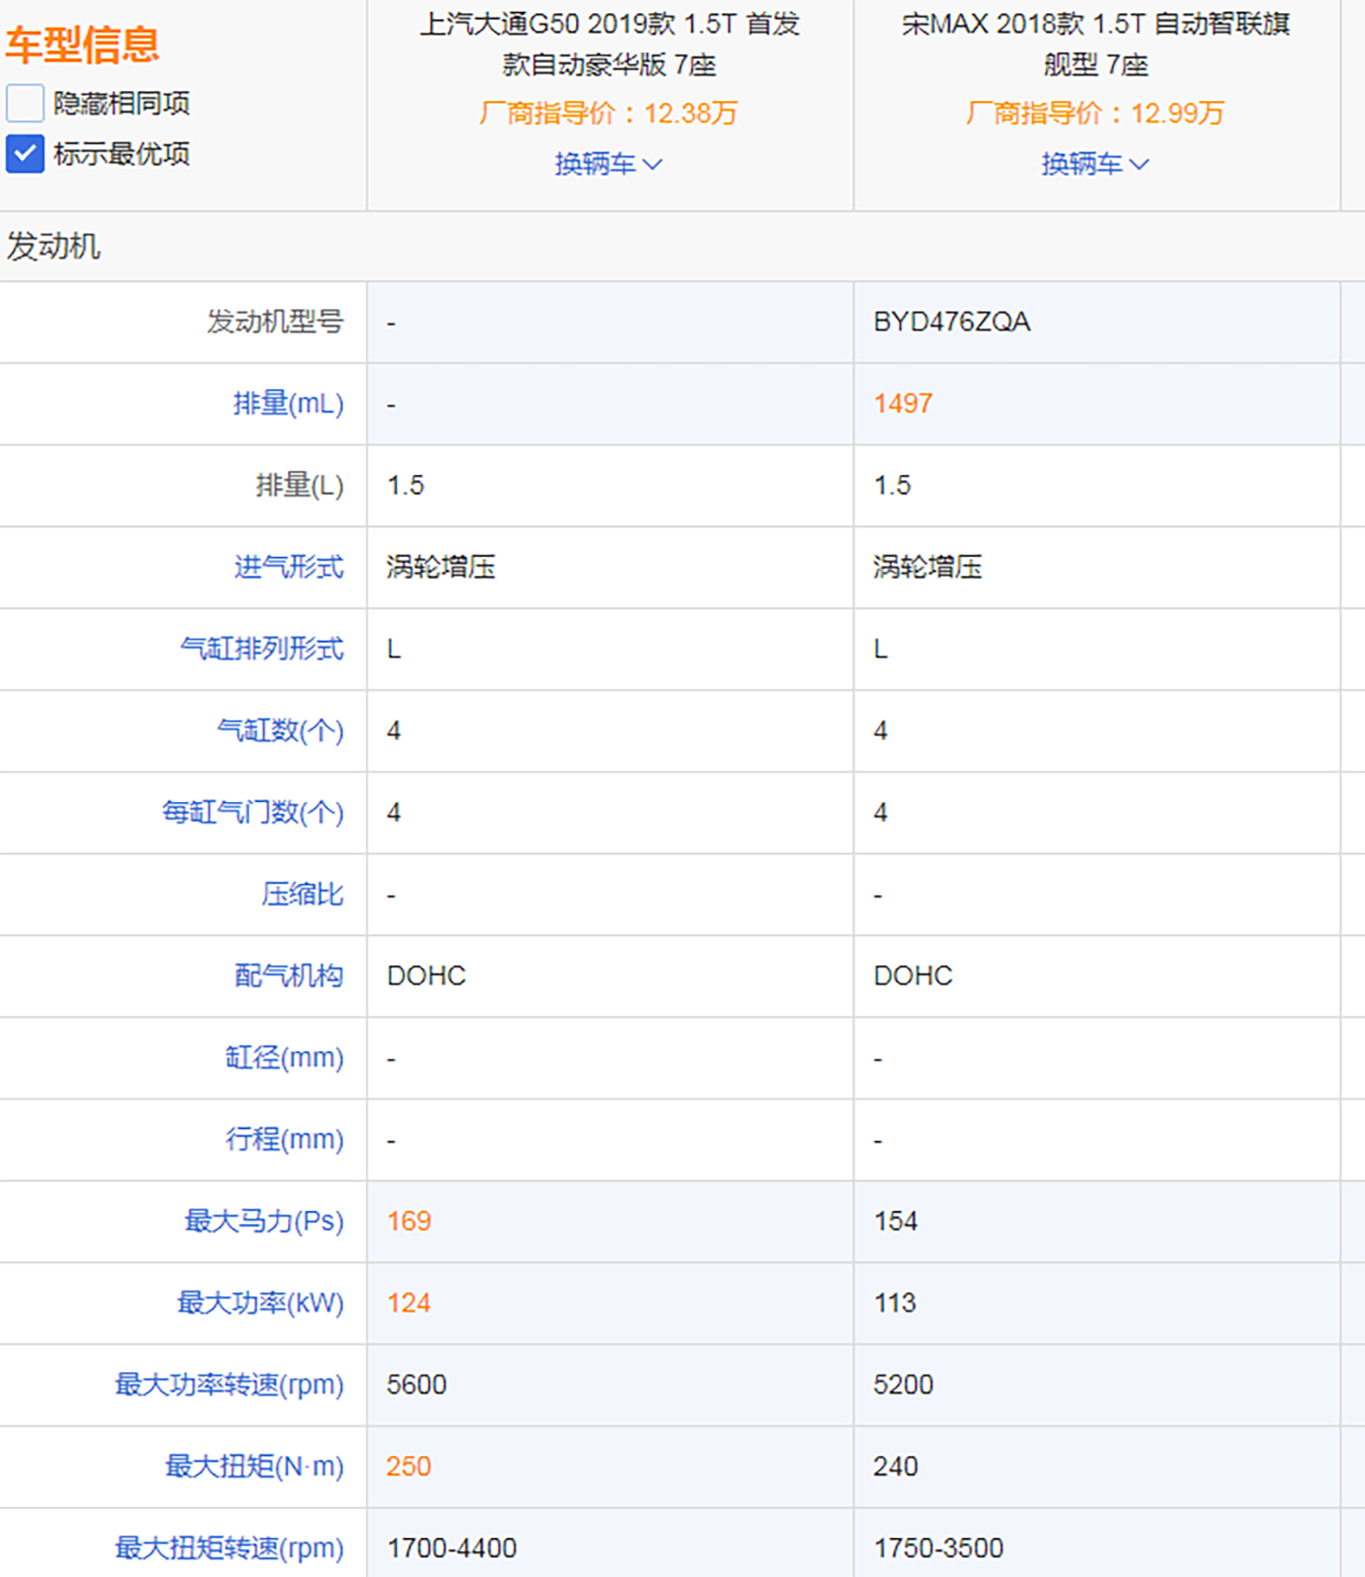Open the 气缸排列形式 parameter link
This screenshot has width=1365, height=1577.
(262, 649)
